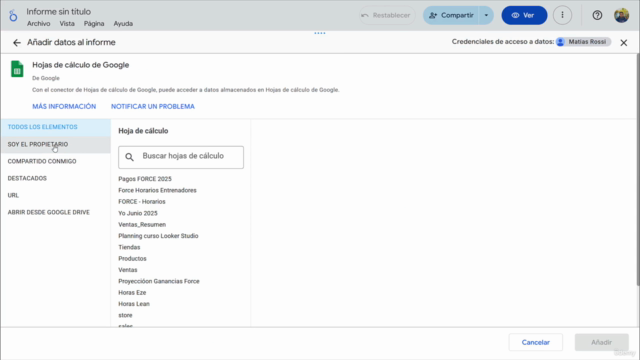The width and height of the screenshot is (640, 360).
Task: Open the three-dot more options menu
Action: [x=562, y=16]
